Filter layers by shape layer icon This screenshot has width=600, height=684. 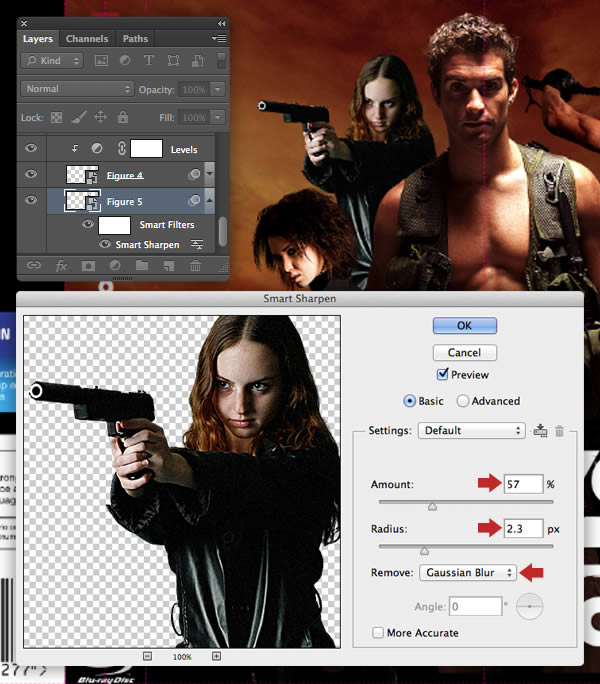tap(173, 61)
